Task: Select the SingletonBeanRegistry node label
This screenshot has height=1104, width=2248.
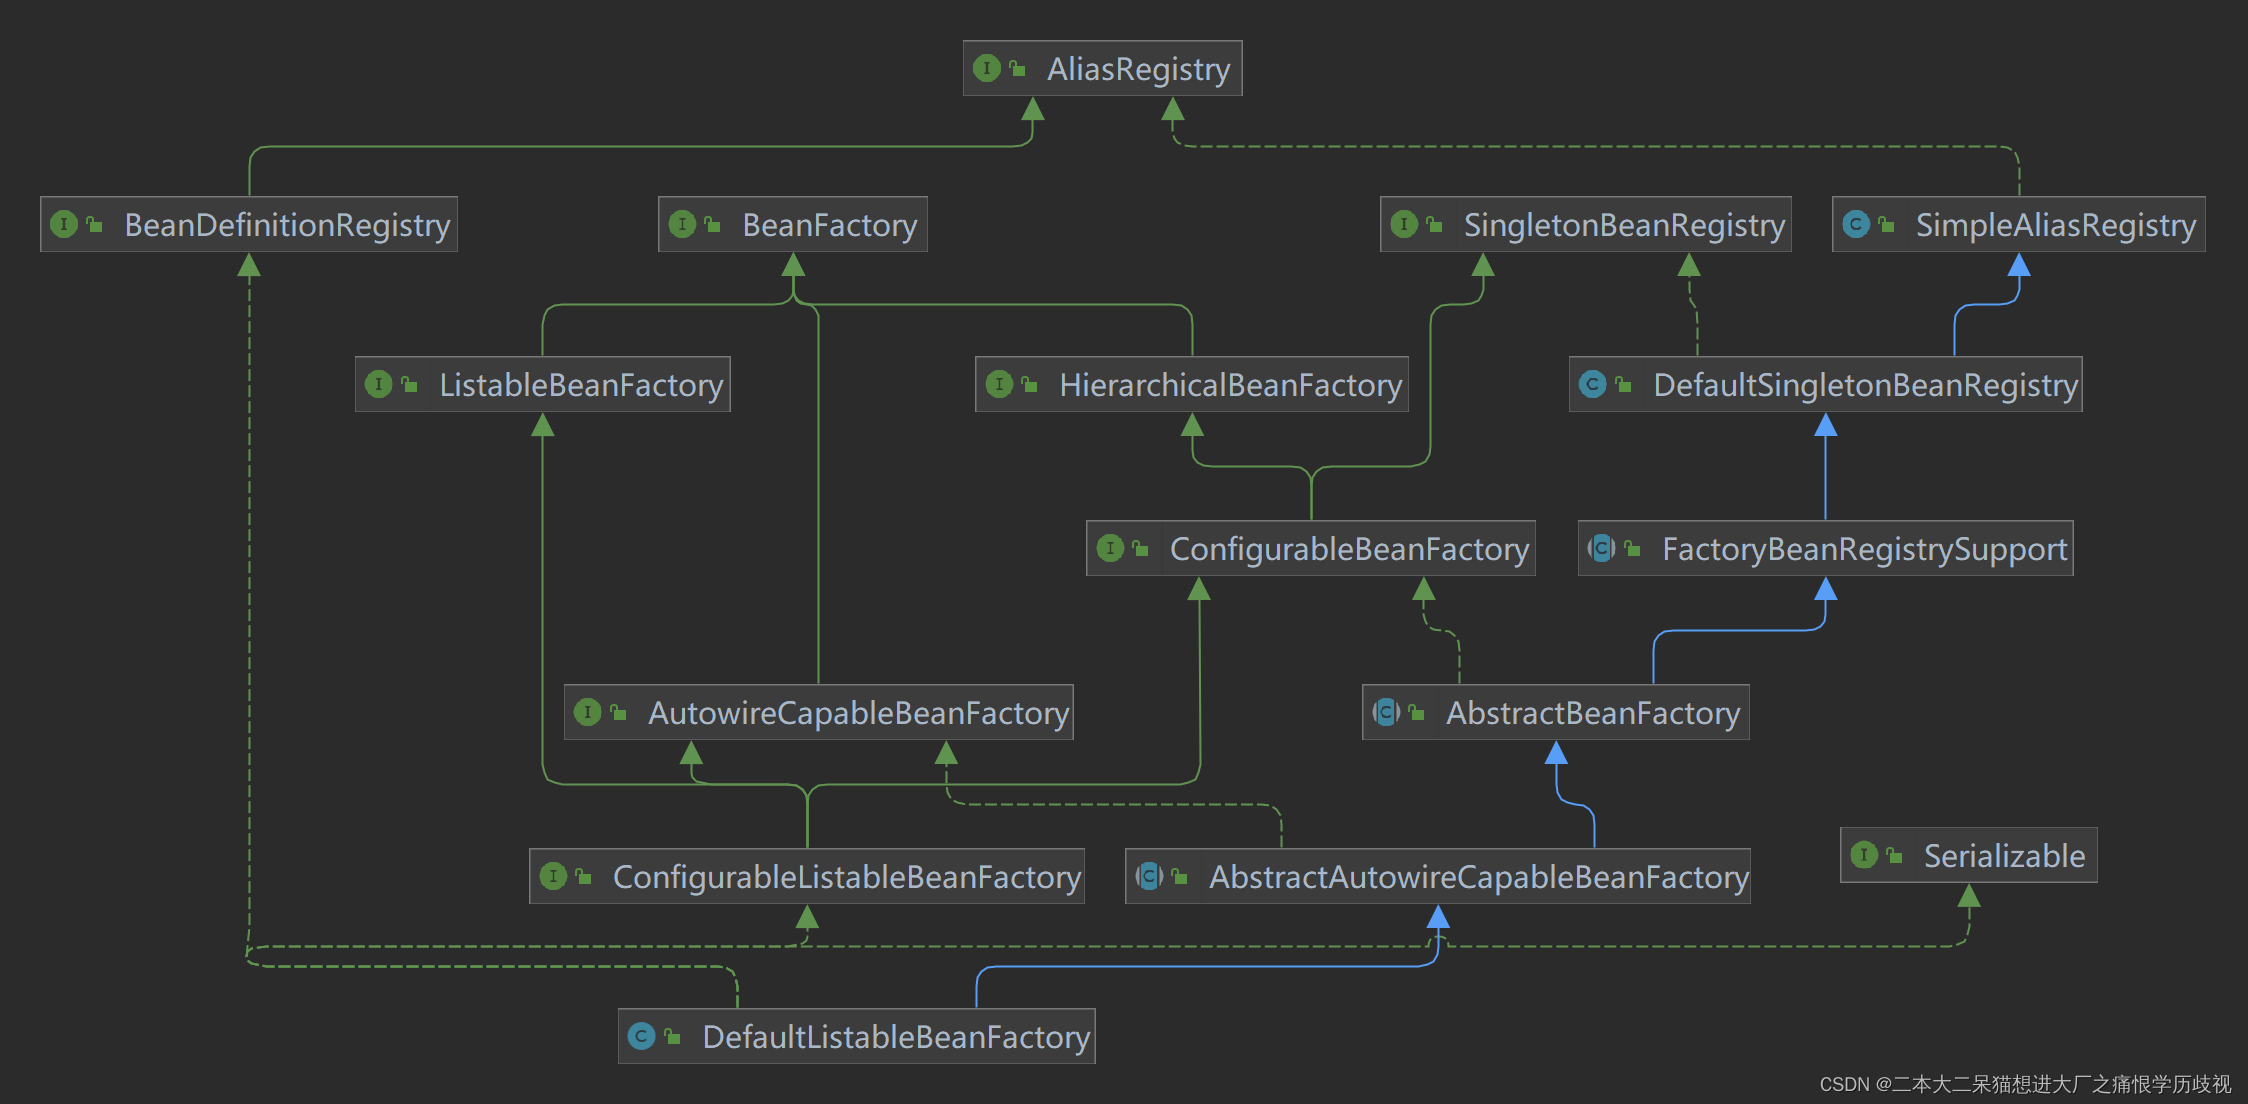Action: [x=1624, y=225]
